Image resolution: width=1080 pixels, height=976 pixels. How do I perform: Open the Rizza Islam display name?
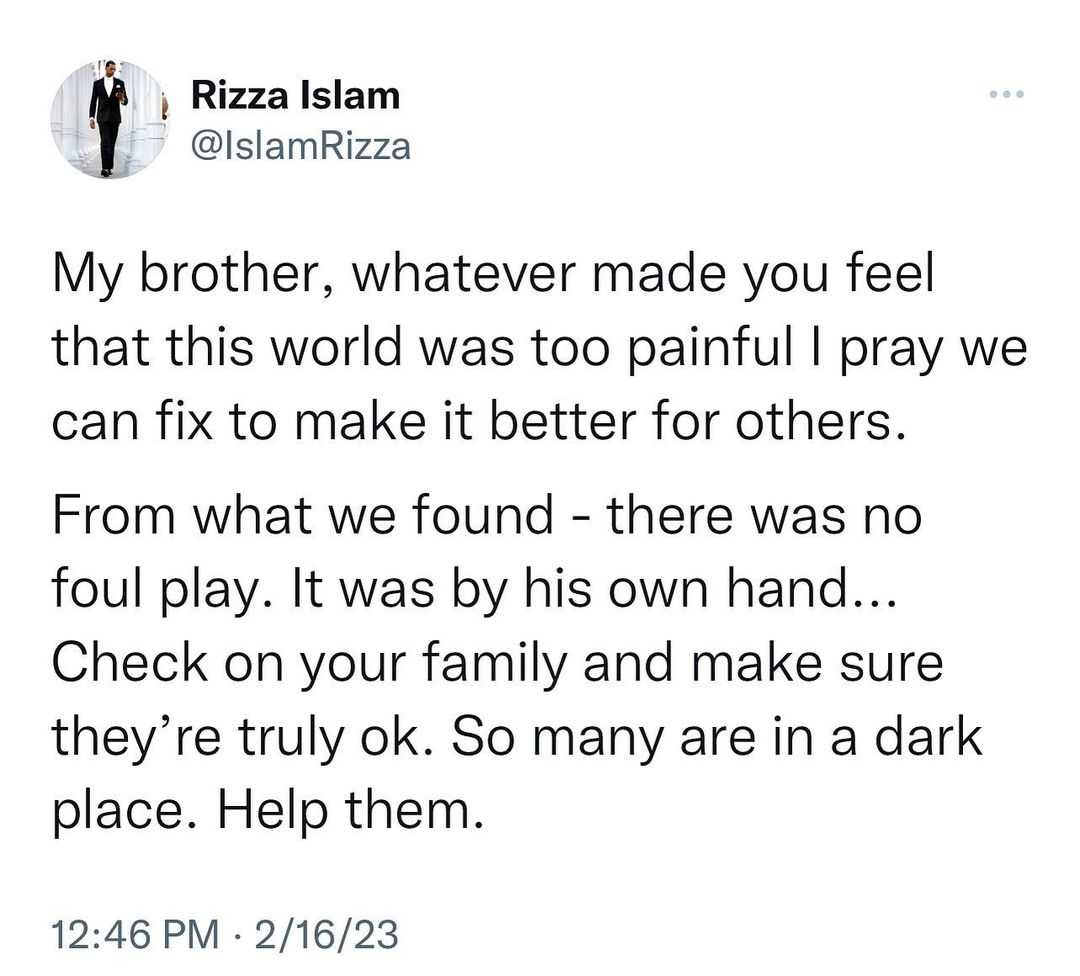tap(295, 95)
